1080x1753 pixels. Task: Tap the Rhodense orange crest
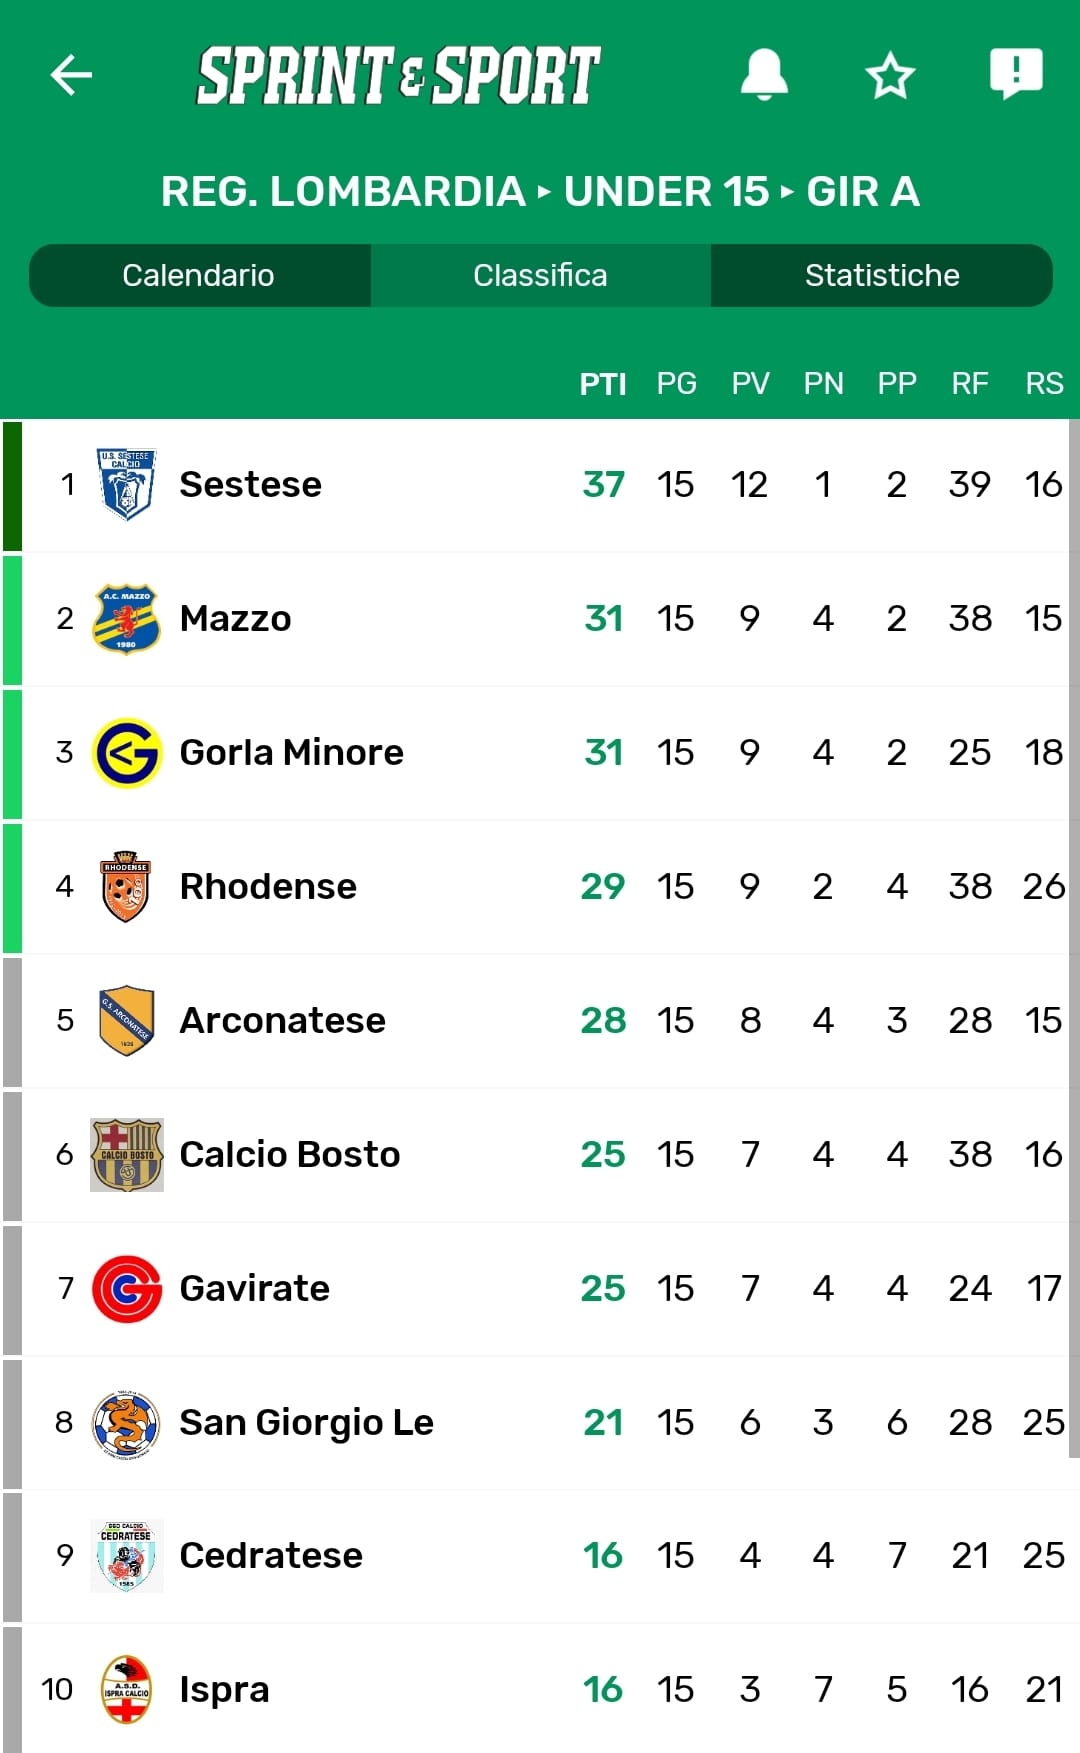126,887
